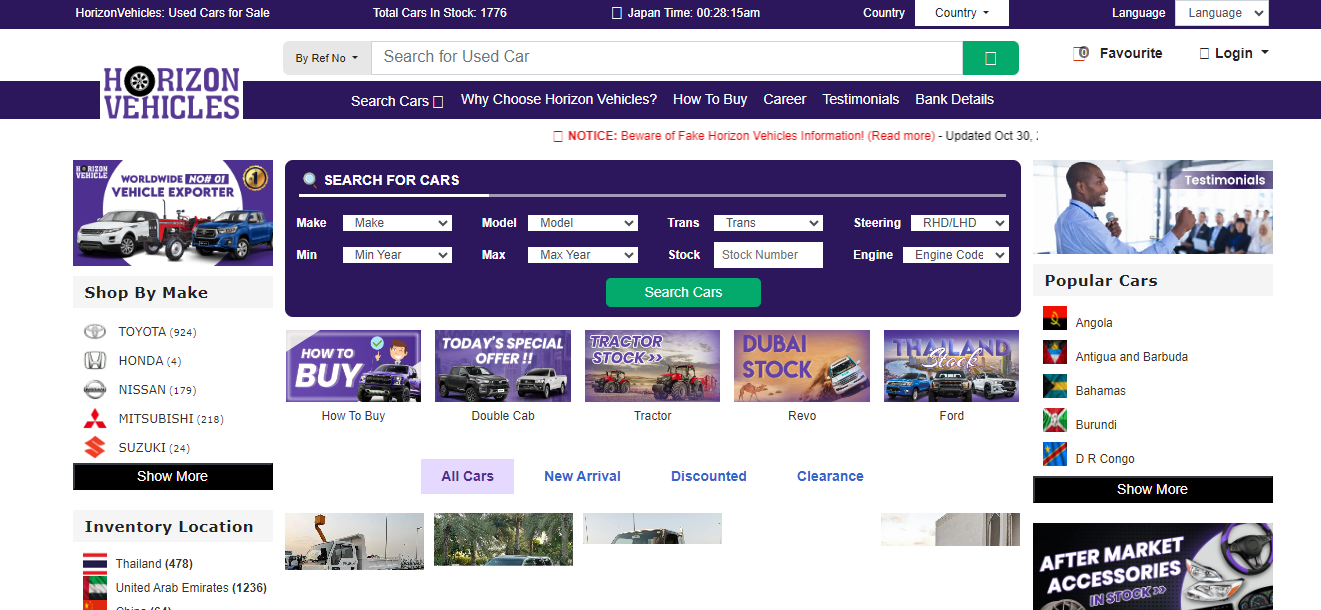Click the NISSAN (179) make link
The height and width of the screenshot is (610, 1321).
pyautogui.click(x=157, y=390)
